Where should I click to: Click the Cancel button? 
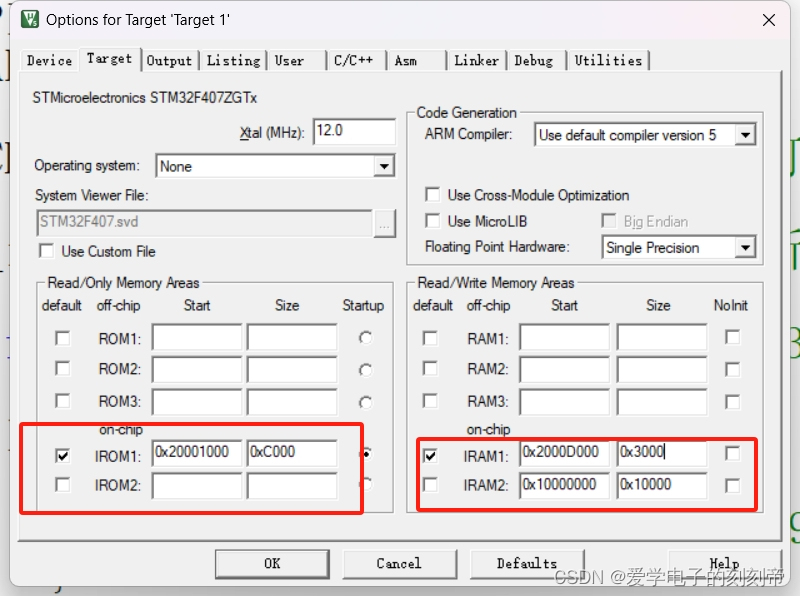pyautogui.click(x=399, y=564)
